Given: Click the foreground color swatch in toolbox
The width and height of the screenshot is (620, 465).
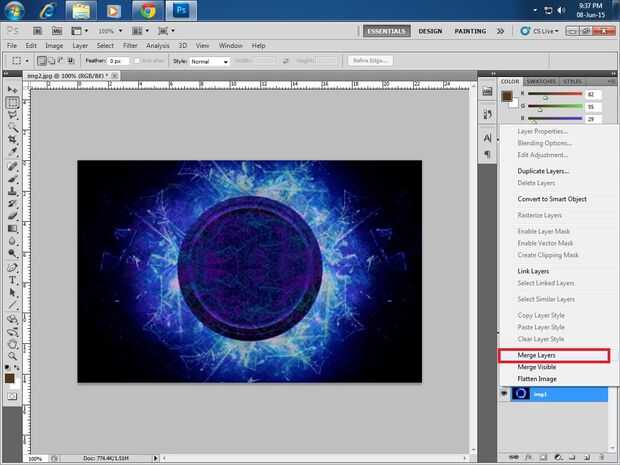Looking at the screenshot, I should pos(9,376).
